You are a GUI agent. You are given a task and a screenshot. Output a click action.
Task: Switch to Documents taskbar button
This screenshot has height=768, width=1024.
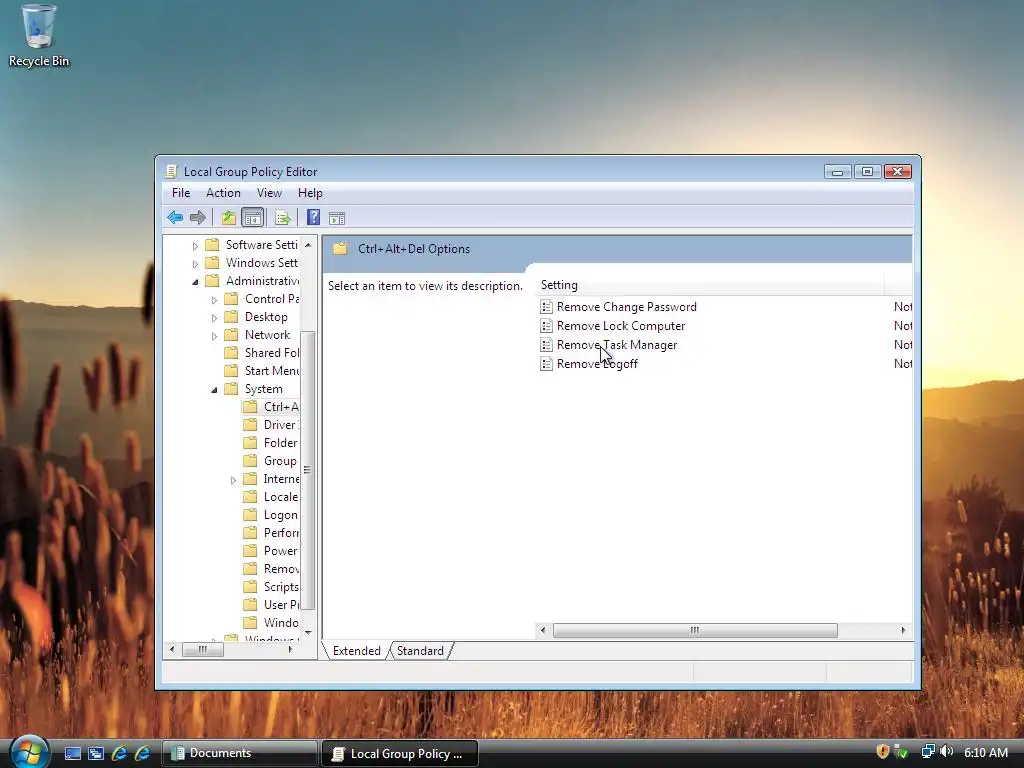pos(239,753)
